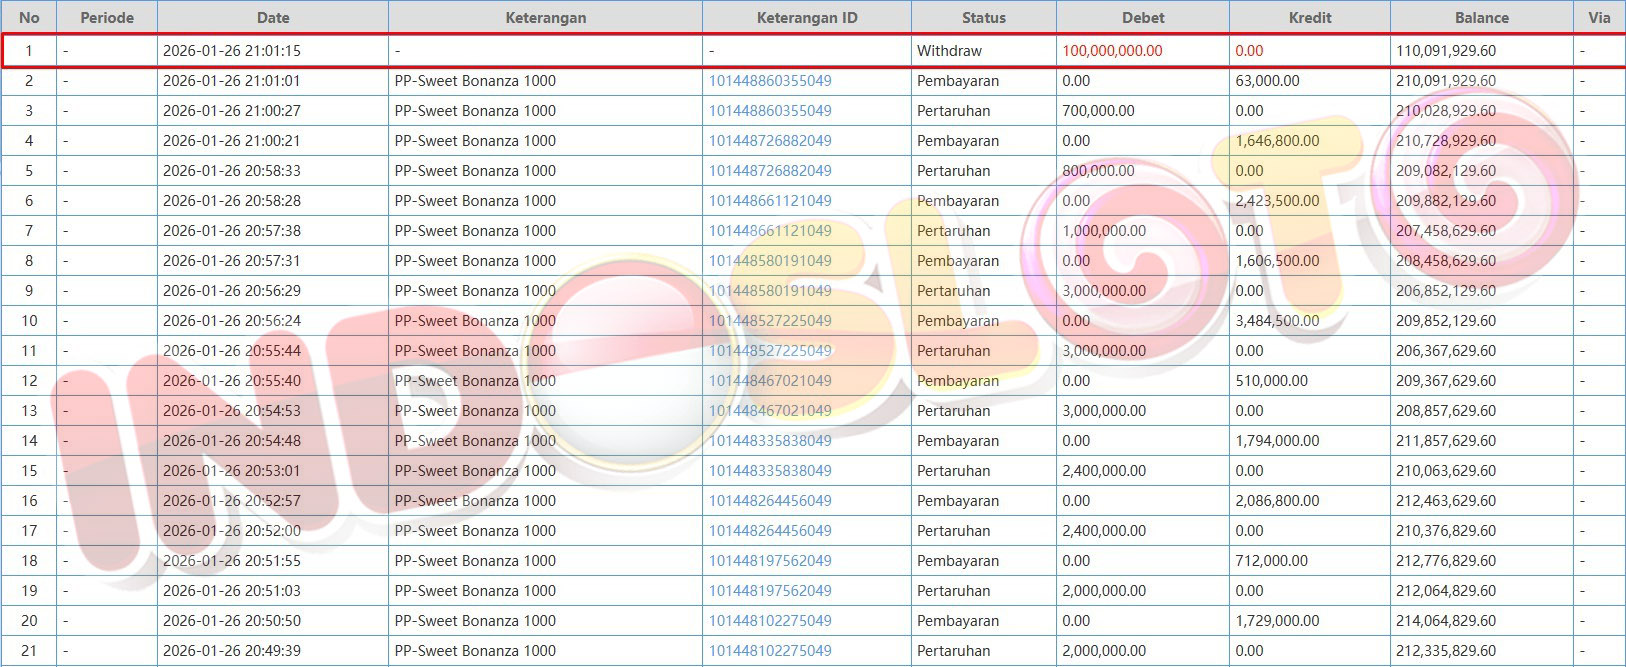This screenshot has width=1626, height=667.
Task: Click the Debet column header
Action: (x=1142, y=17)
